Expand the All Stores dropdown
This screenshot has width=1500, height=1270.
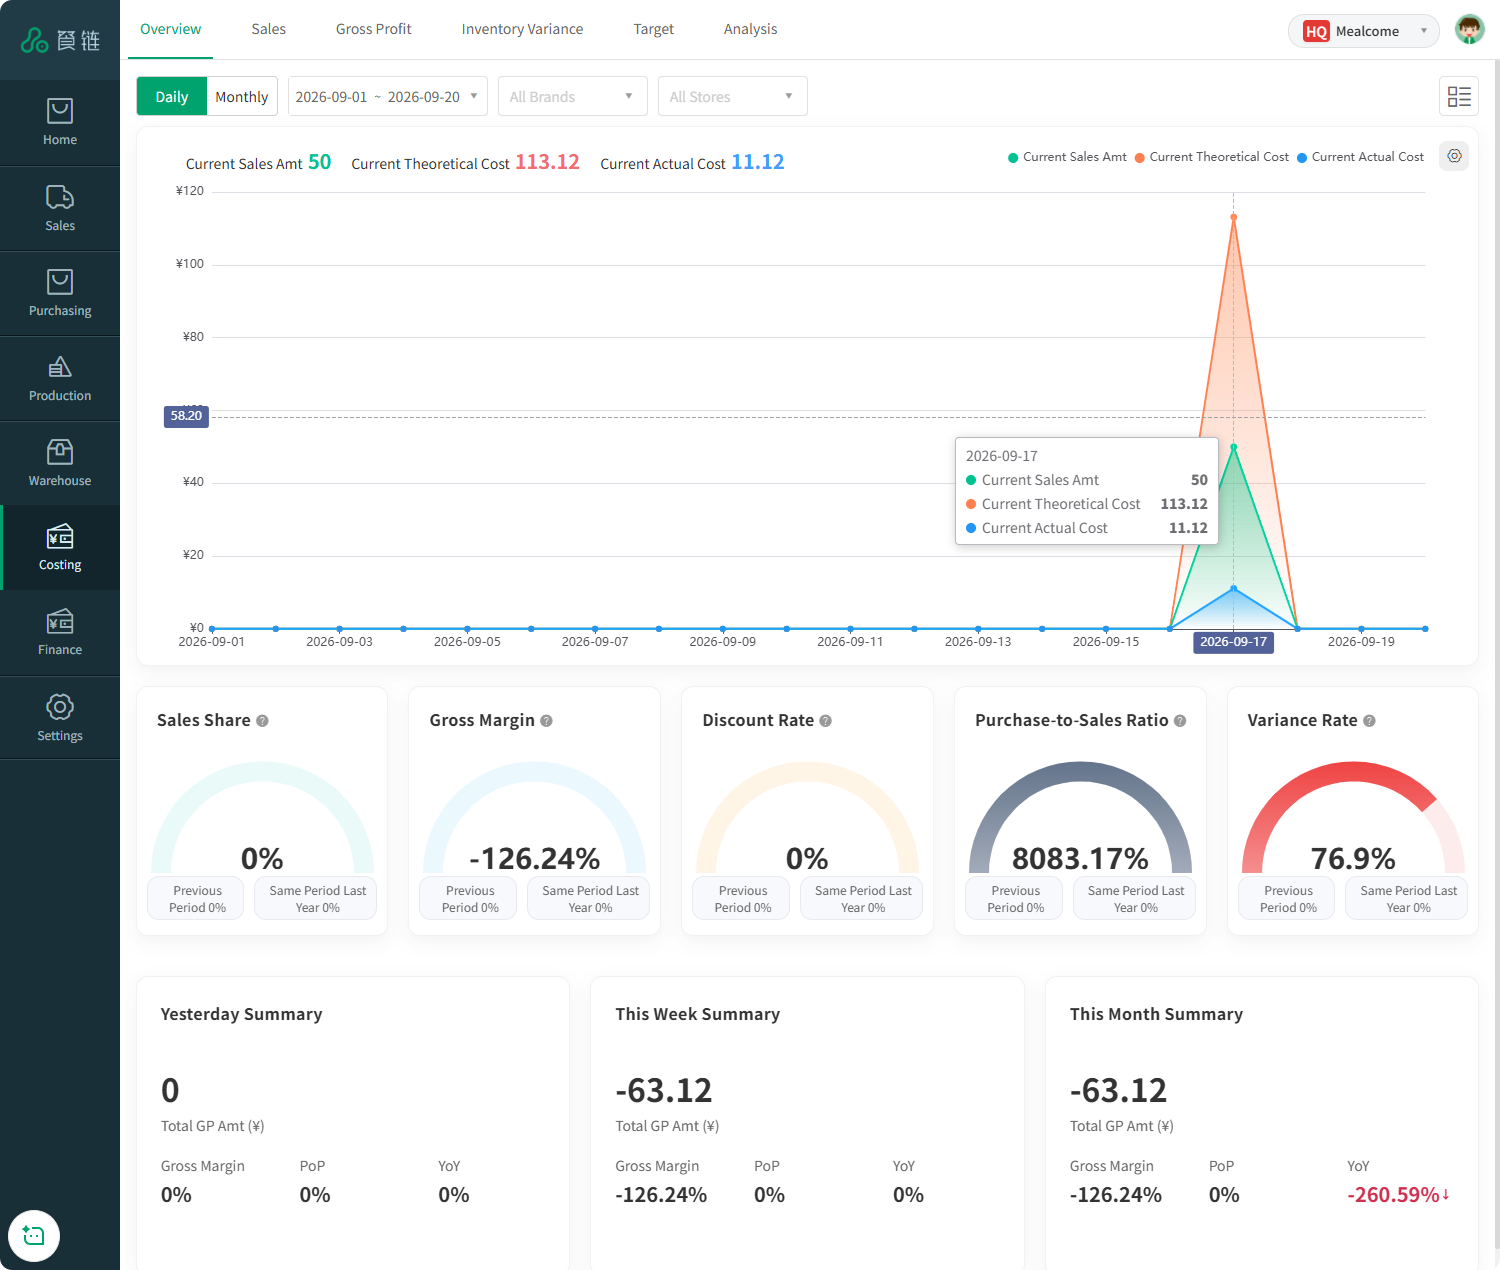733,96
